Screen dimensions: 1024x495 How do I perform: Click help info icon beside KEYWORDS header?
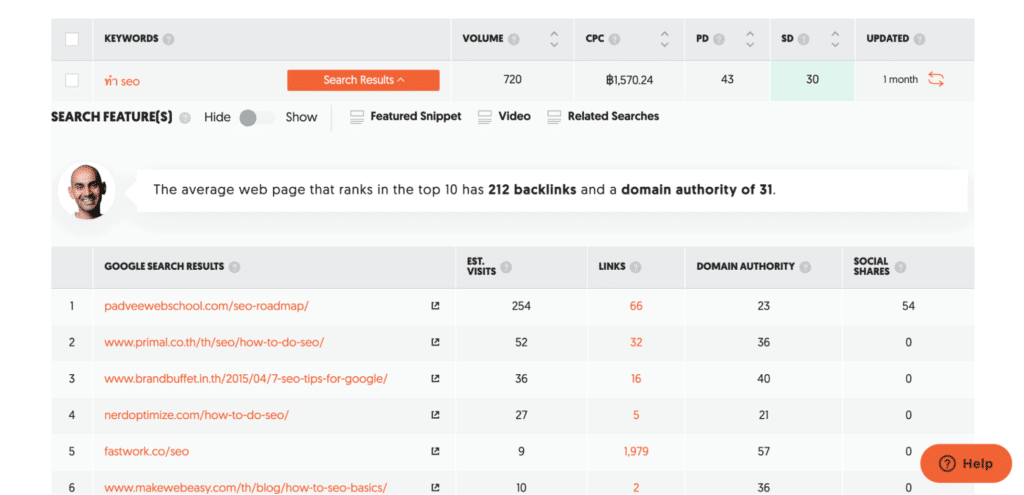coord(169,40)
